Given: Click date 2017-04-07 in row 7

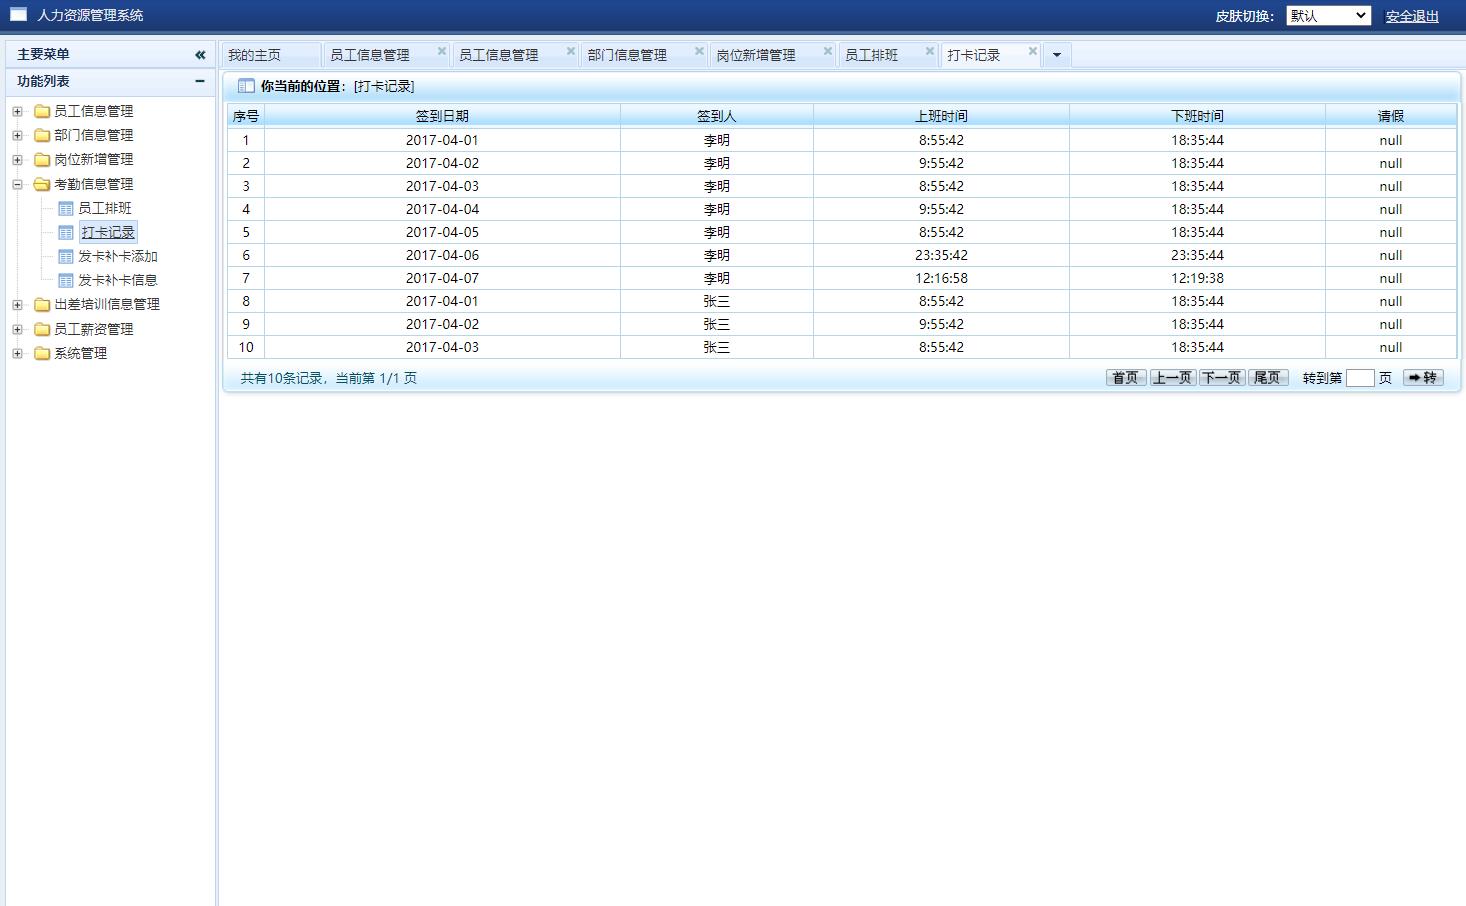Looking at the screenshot, I should [x=442, y=278].
